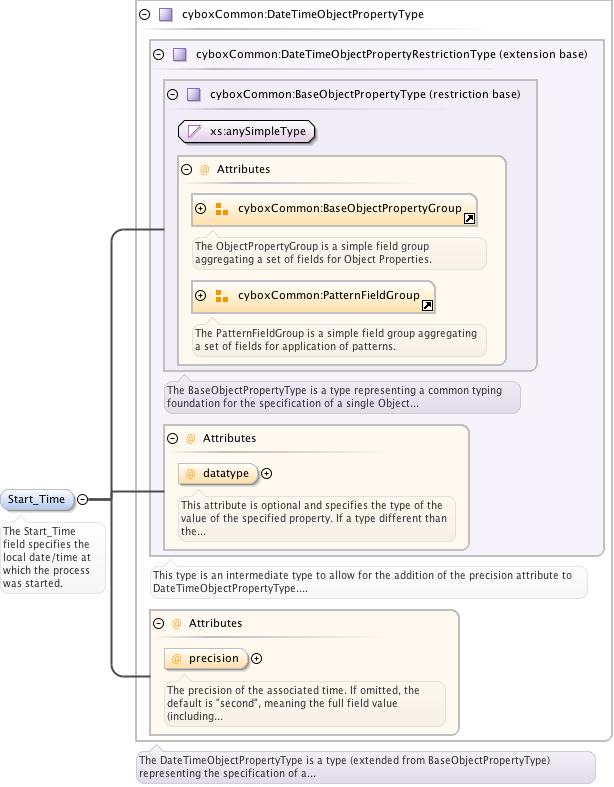This screenshot has height=787, width=614.
Task: Expand the precision attribute details
Action: click(x=257, y=658)
